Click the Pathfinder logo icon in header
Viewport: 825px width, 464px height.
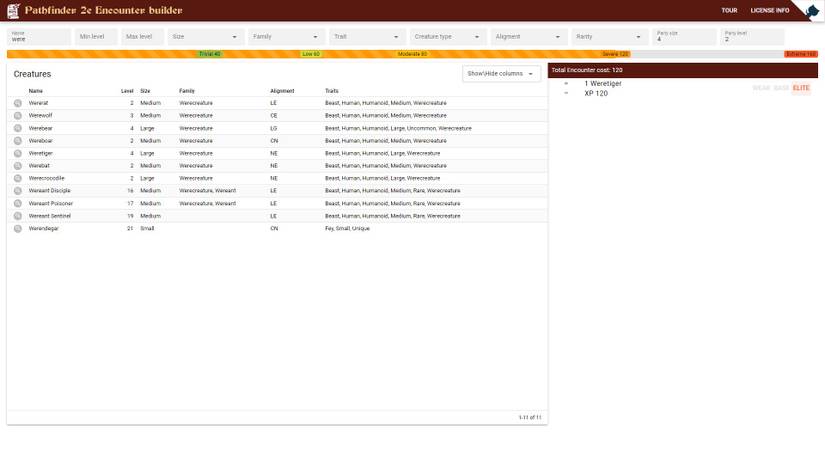tap(13, 10)
